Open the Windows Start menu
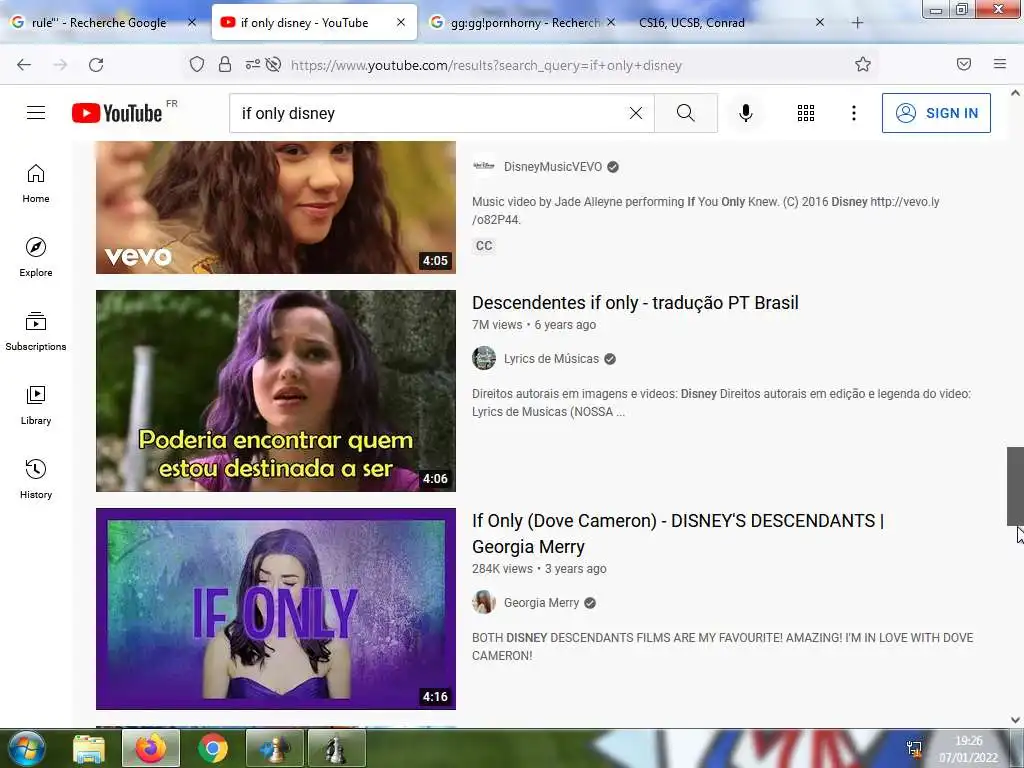Viewport: 1024px width, 768px height. tap(26, 748)
